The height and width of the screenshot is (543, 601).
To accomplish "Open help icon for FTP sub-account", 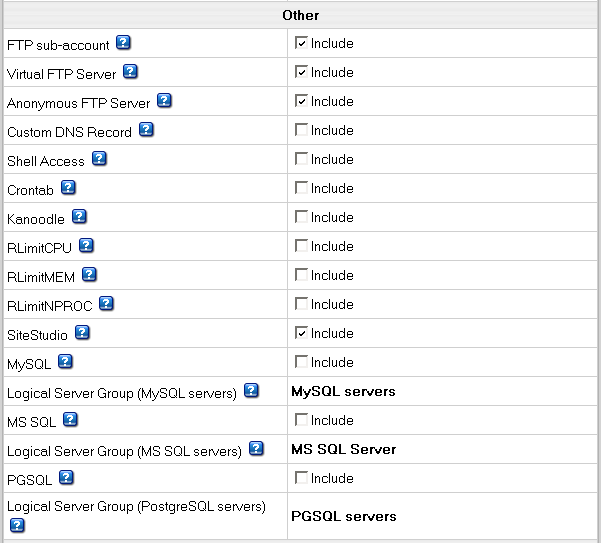I will pos(123,43).
